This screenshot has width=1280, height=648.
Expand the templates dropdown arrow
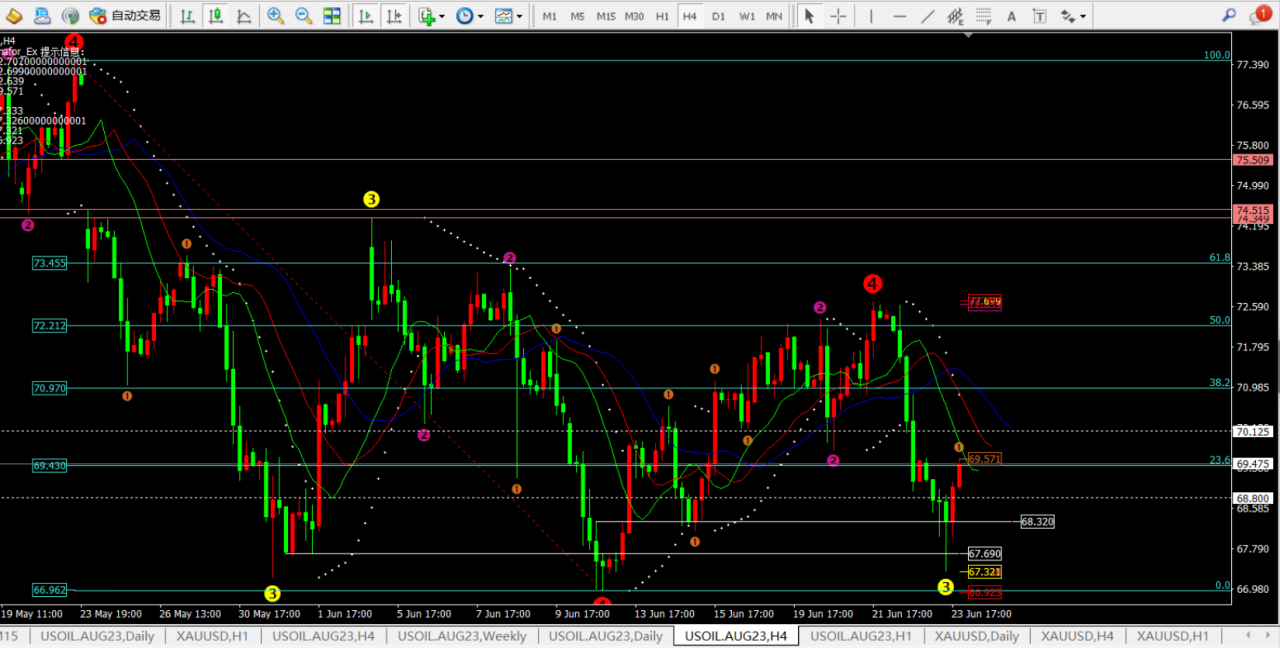tap(520, 16)
